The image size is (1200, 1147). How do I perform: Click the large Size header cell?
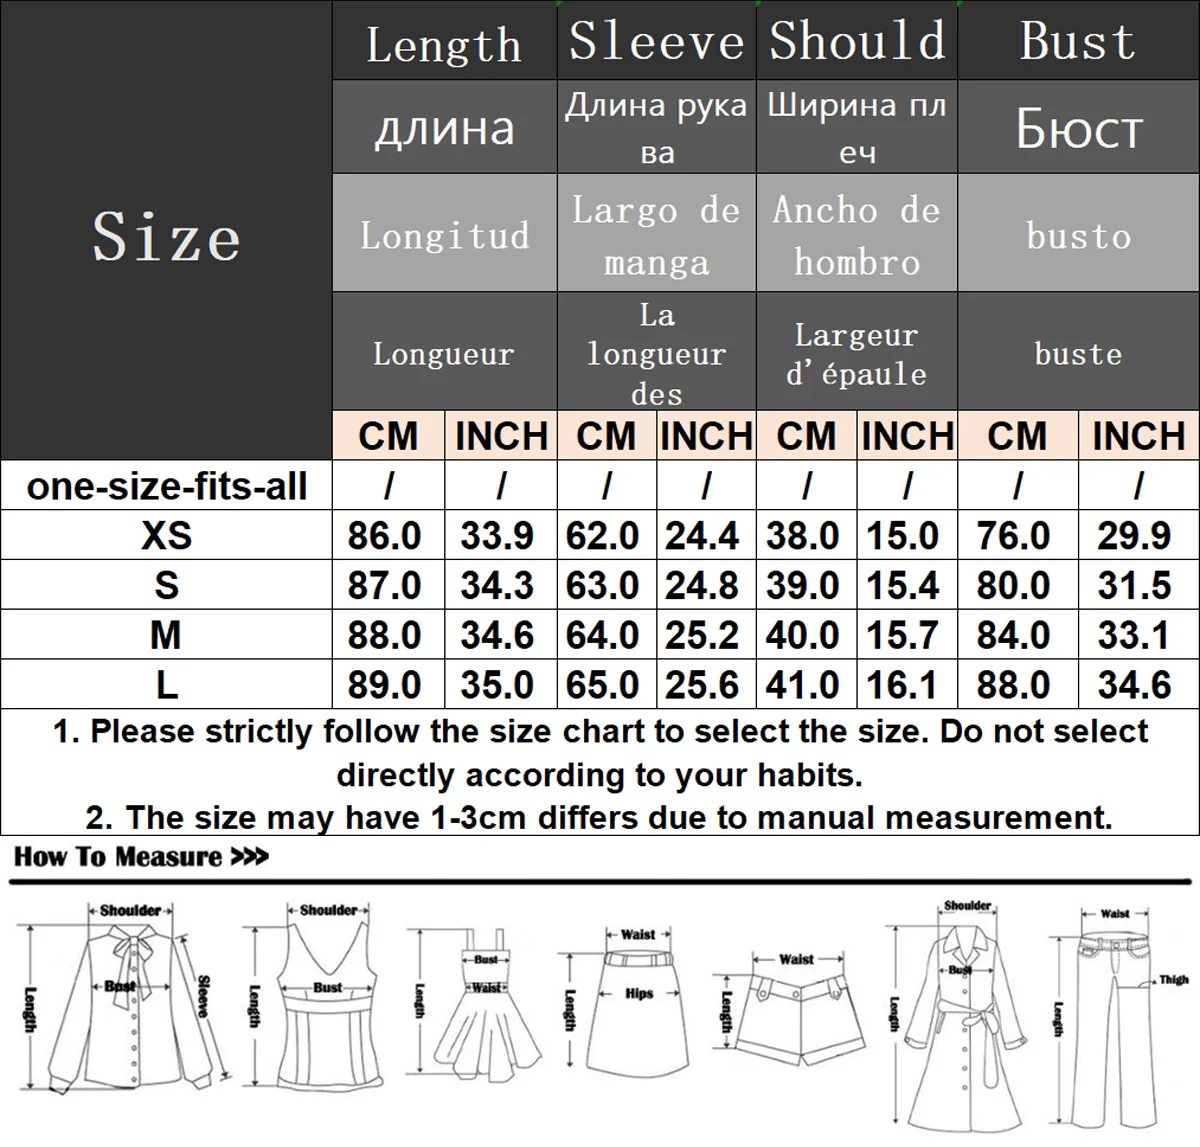point(166,231)
